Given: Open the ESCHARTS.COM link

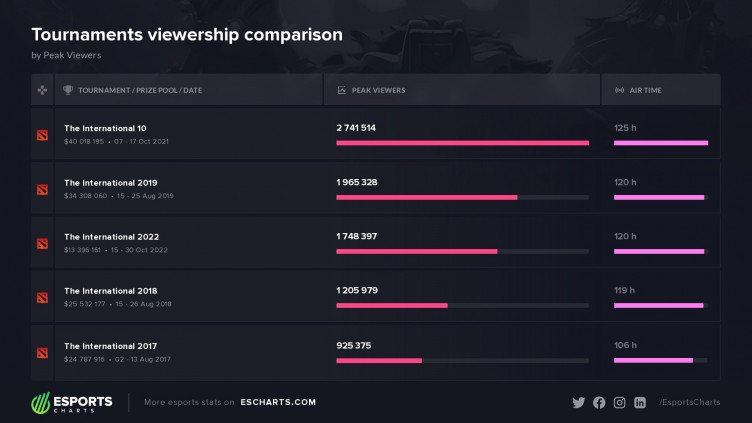Looking at the screenshot, I should (x=278, y=402).
